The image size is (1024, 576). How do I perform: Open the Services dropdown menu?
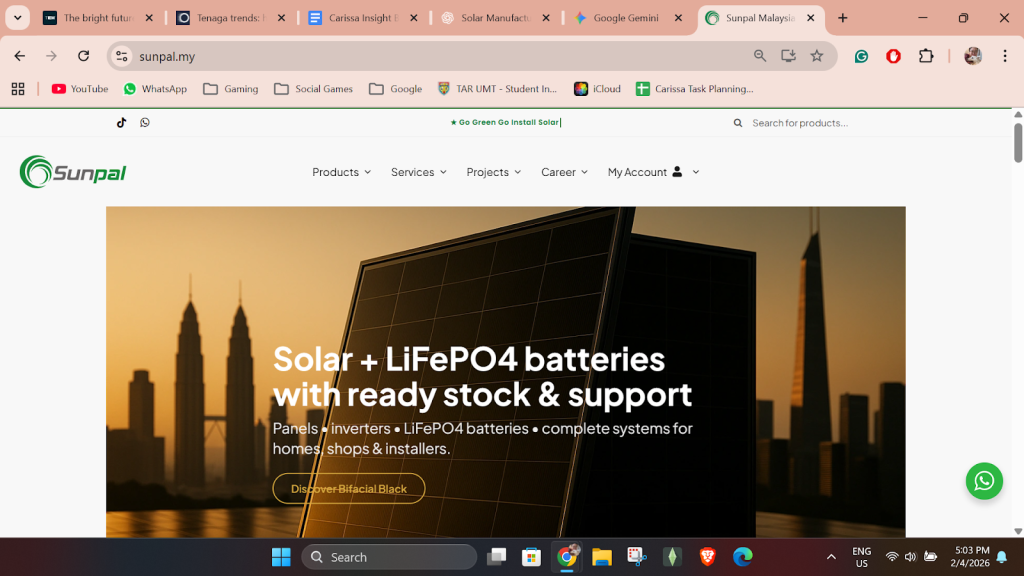tap(418, 172)
